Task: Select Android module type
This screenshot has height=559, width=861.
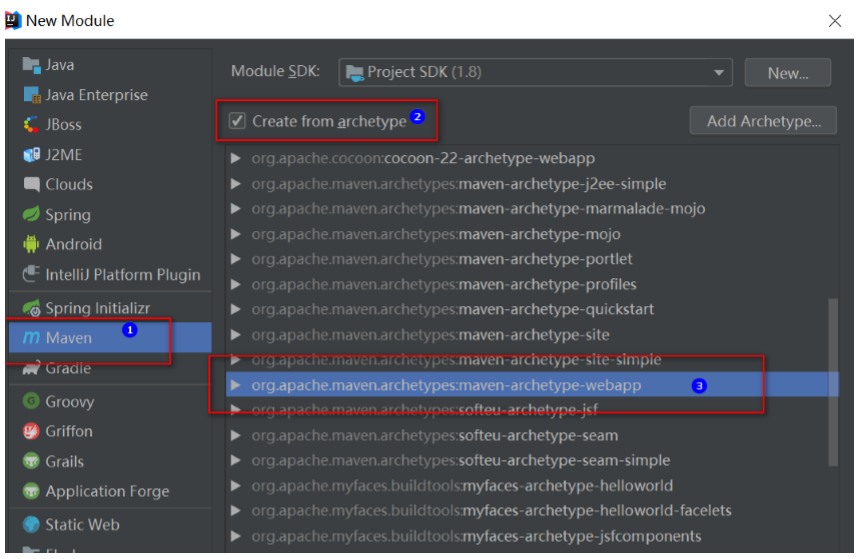Action: click(110, 244)
